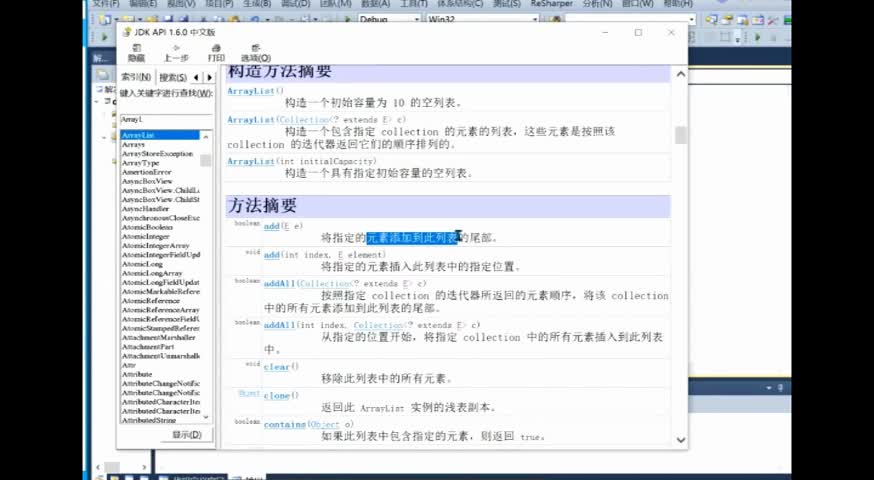Click the index list scroll-down arrow

click(x=206, y=417)
